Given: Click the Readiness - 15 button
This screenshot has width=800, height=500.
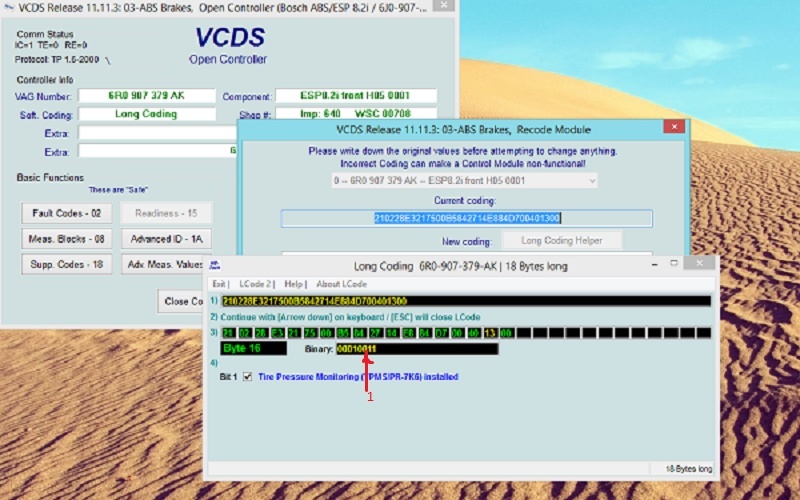Looking at the screenshot, I should 166,213.
